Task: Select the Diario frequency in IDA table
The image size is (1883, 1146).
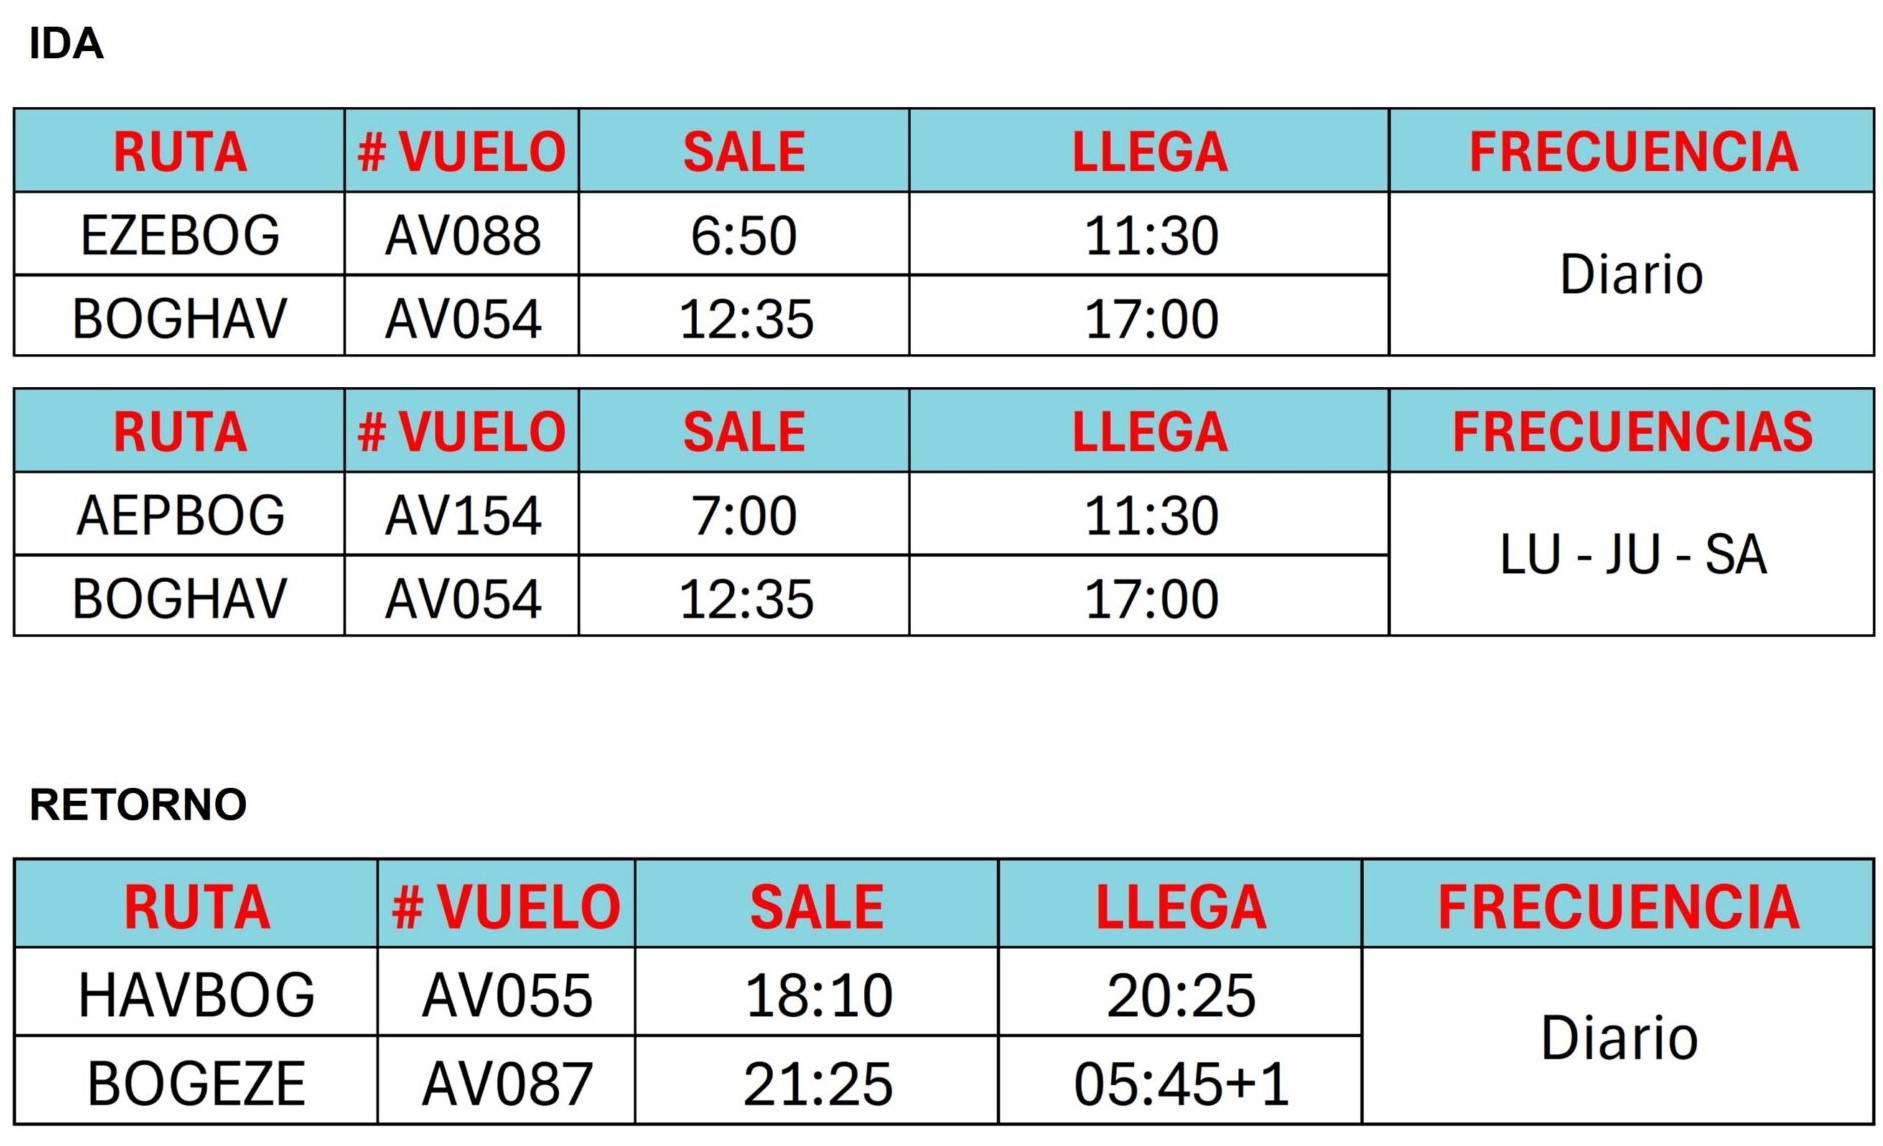Action: (1631, 274)
